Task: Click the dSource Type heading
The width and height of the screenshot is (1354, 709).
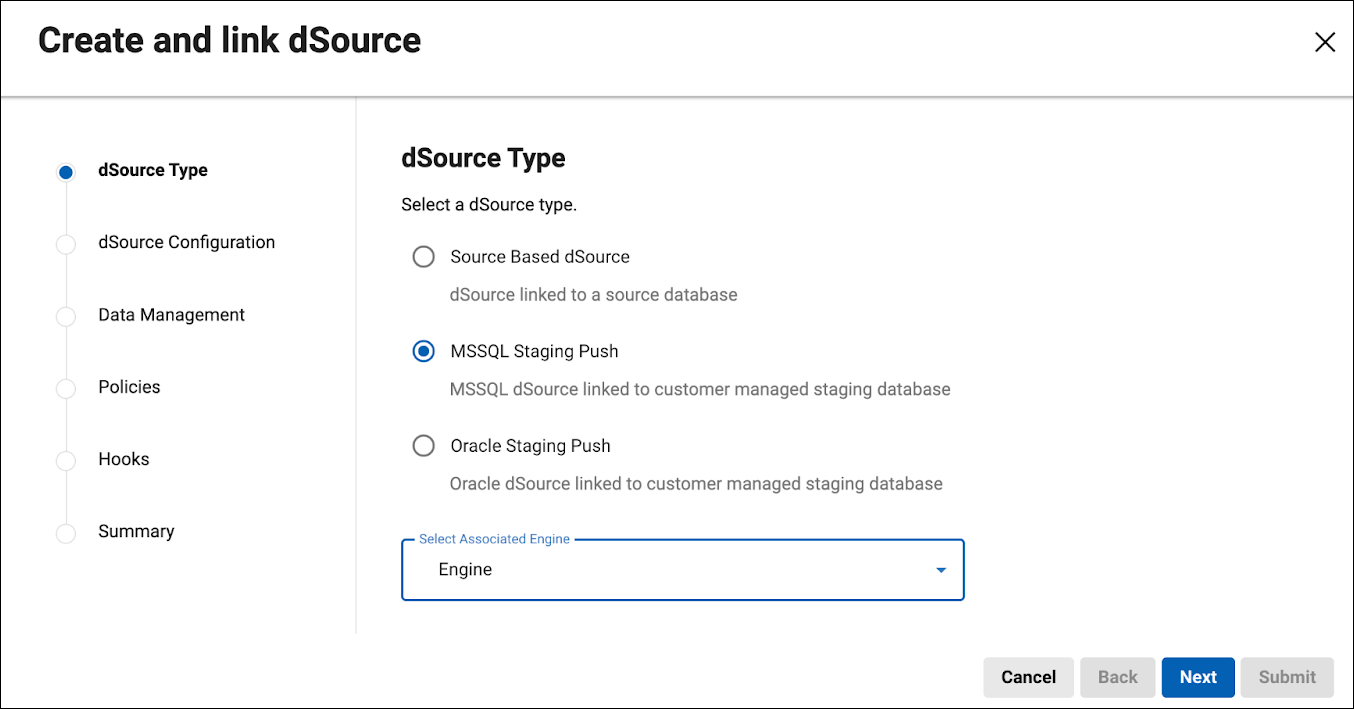Action: 483,158
